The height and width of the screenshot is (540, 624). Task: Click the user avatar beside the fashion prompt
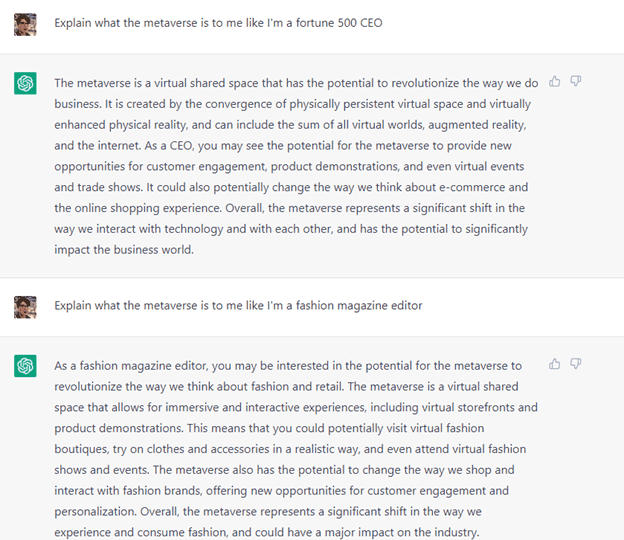click(x=25, y=306)
